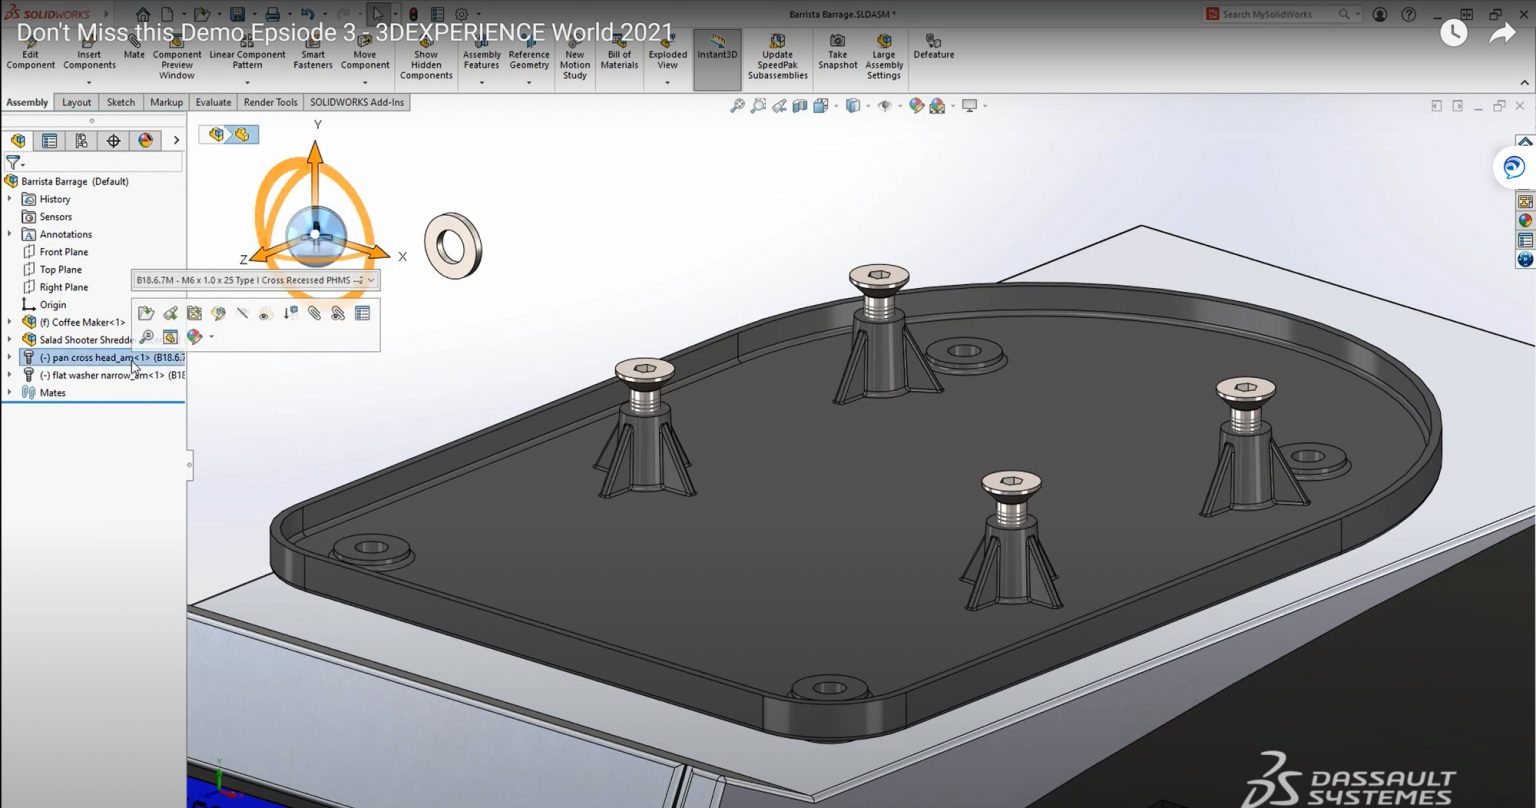The height and width of the screenshot is (808, 1536).
Task: Click the YouTube share arrow
Action: point(1502,33)
